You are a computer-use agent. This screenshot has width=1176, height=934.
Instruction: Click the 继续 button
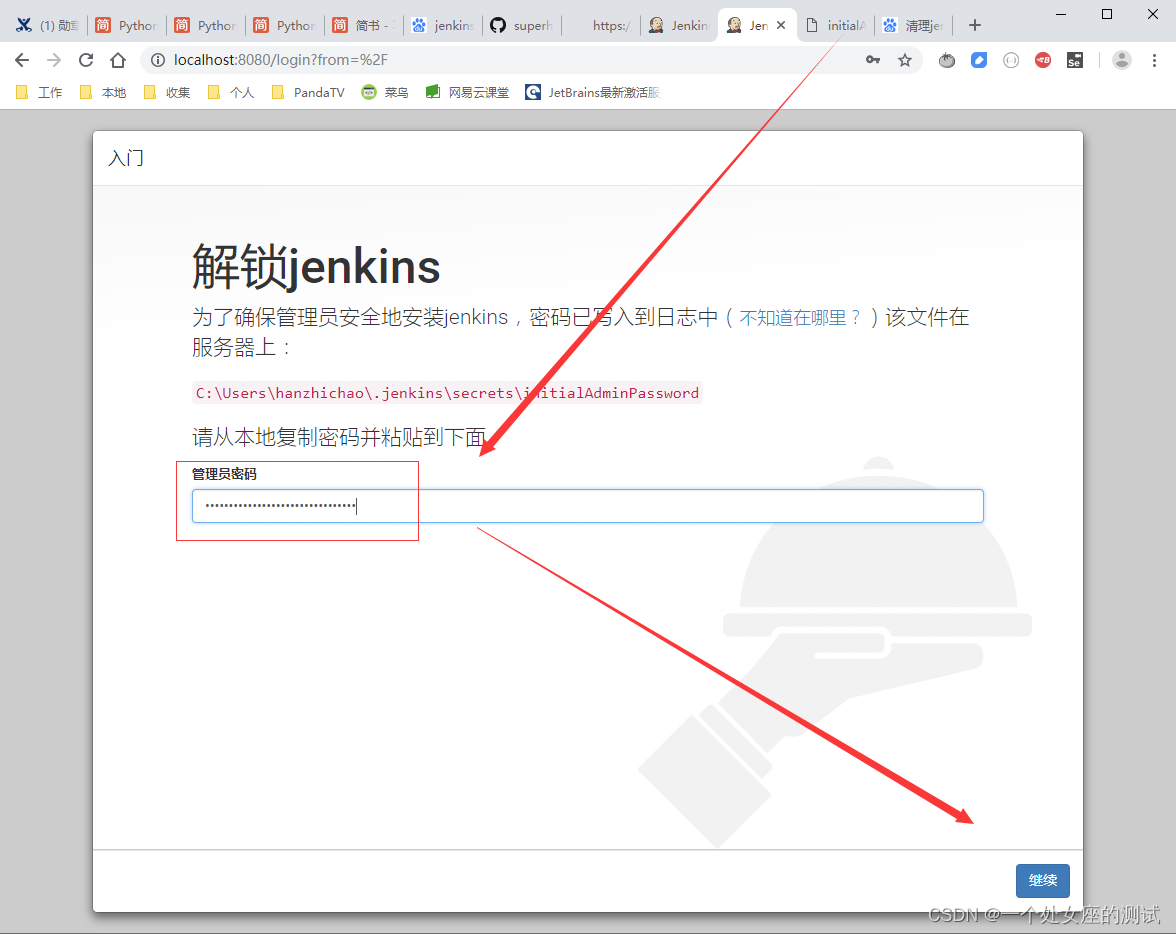(1042, 881)
